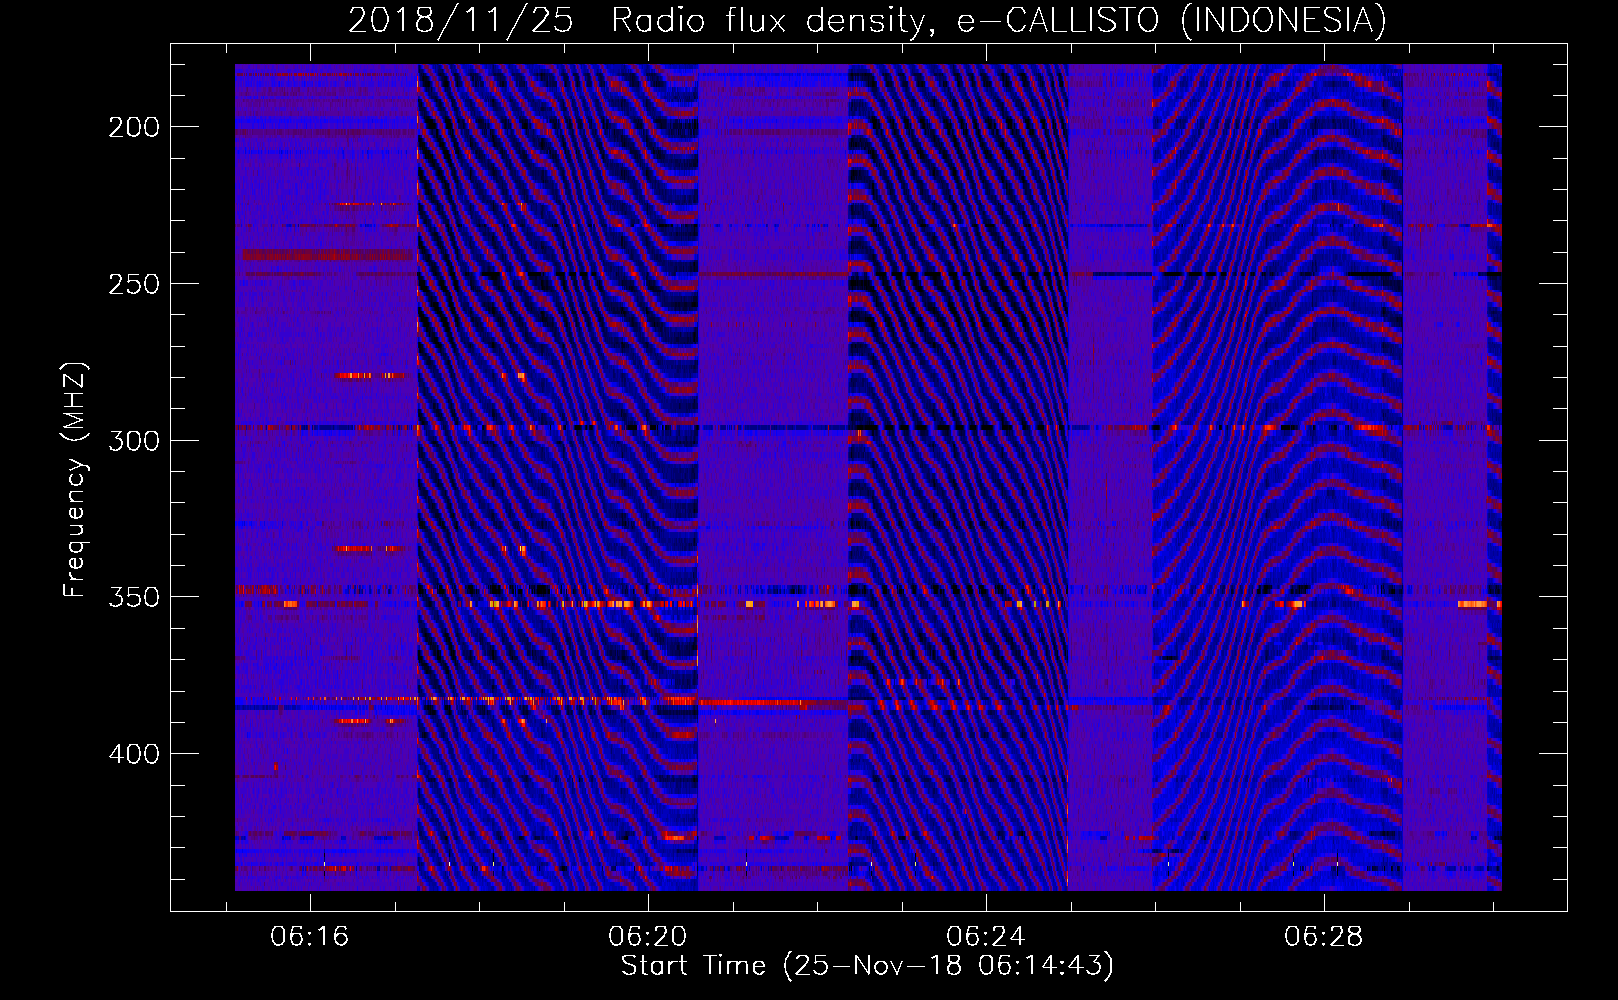Click the 06:16 time tick label

pyautogui.click(x=310, y=937)
